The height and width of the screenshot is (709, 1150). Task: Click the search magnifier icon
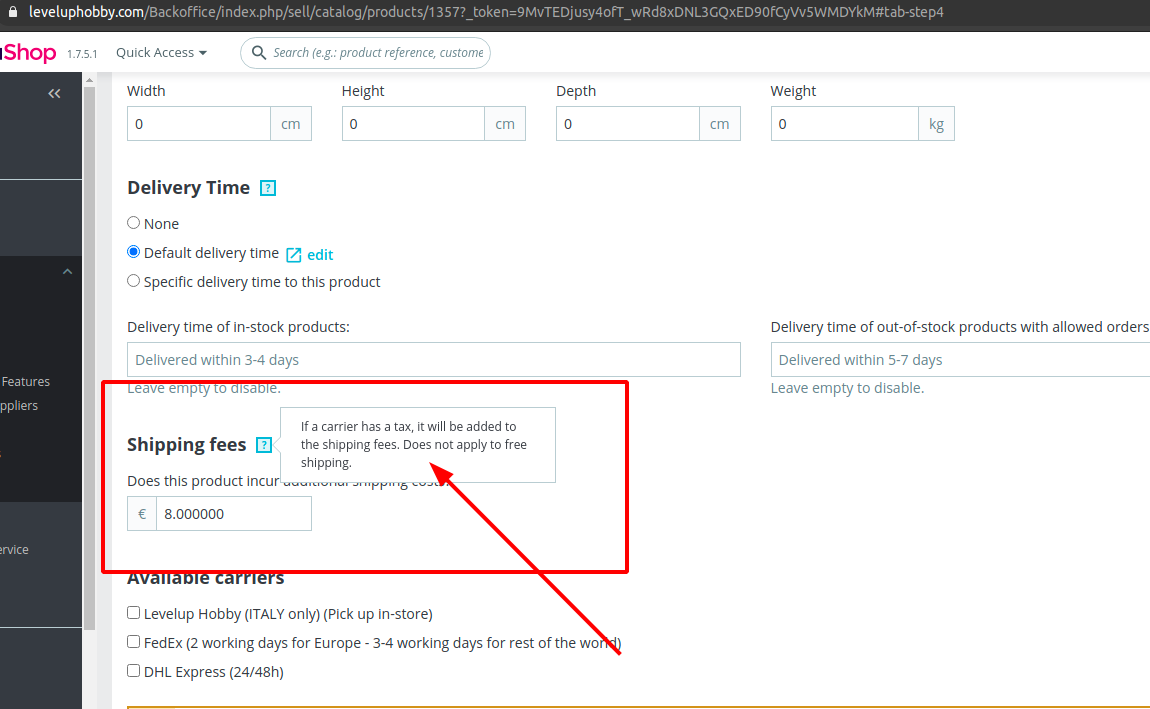(x=260, y=52)
